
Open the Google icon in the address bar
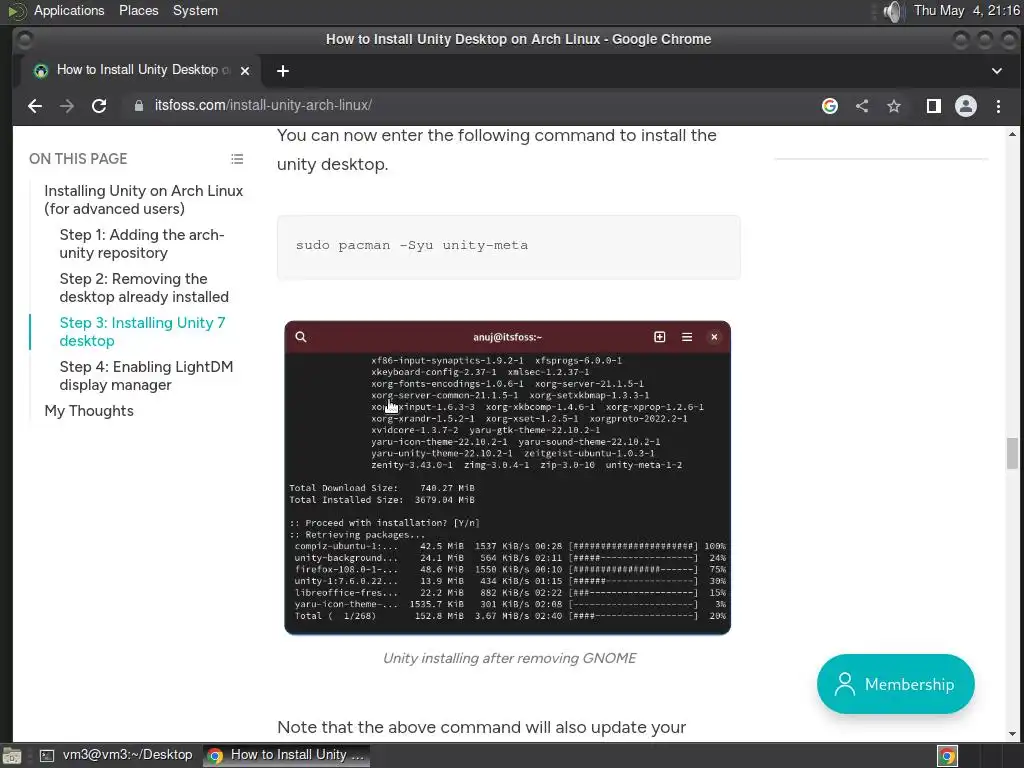pyautogui.click(x=829, y=106)
